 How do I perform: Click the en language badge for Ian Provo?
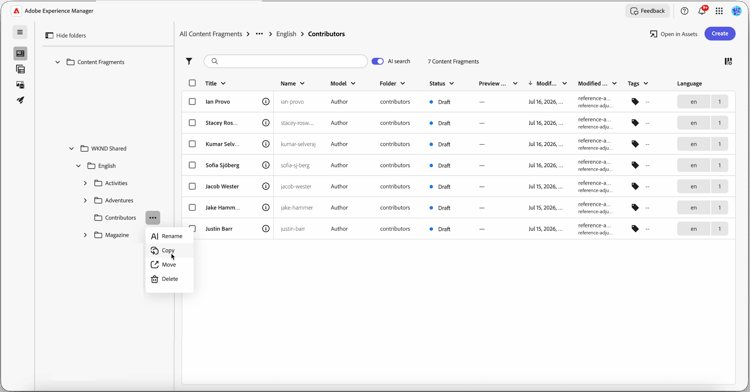pos(693,102)
